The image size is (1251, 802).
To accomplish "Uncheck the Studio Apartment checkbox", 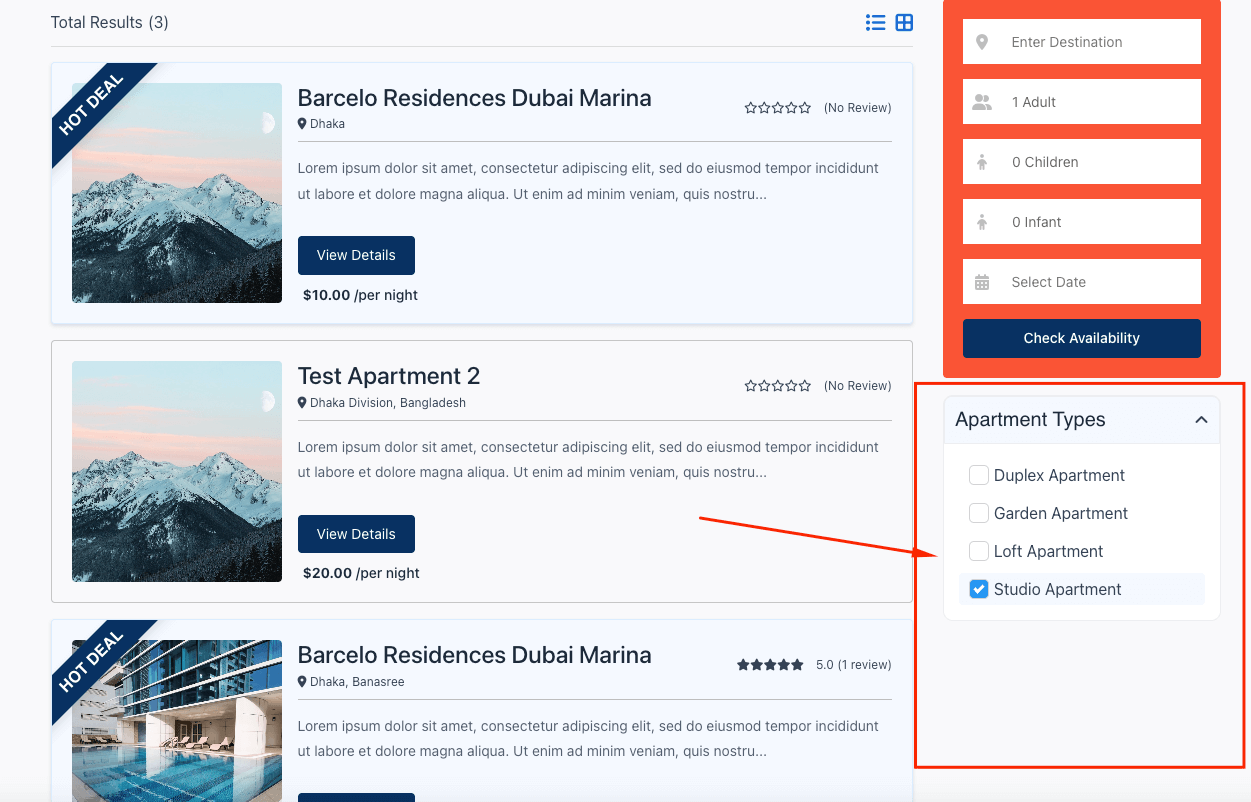I will 979,589.
